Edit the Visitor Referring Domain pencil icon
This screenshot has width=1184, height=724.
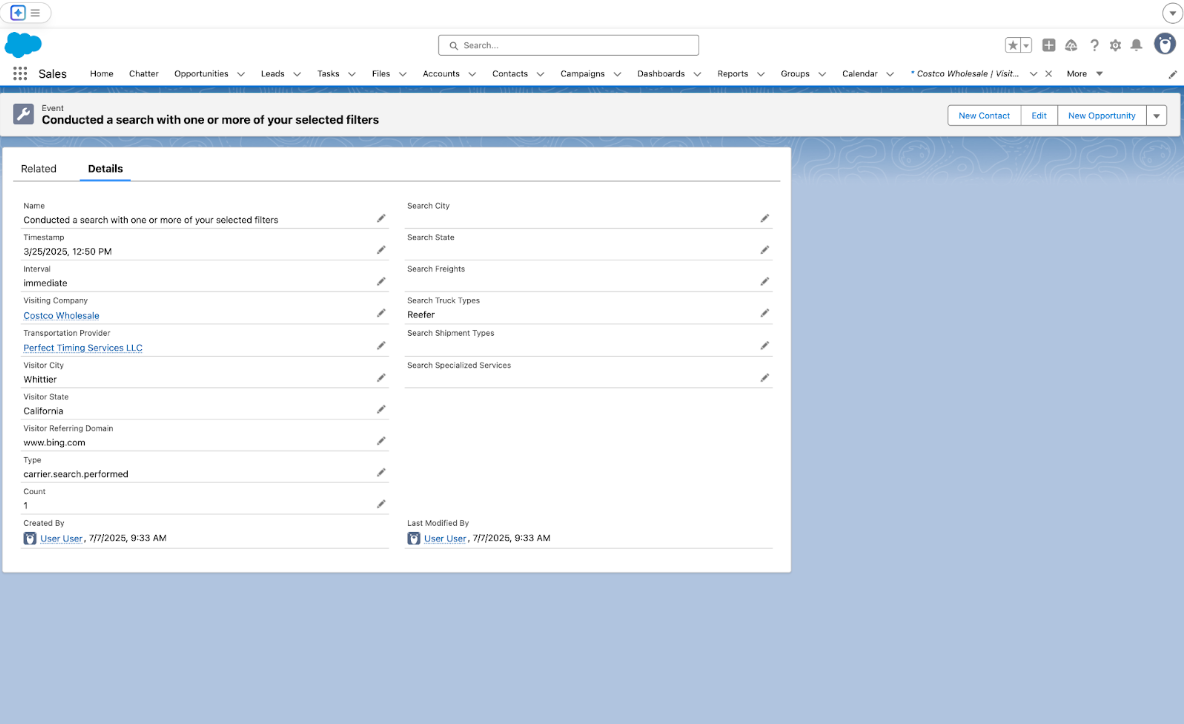coord(381,441)
